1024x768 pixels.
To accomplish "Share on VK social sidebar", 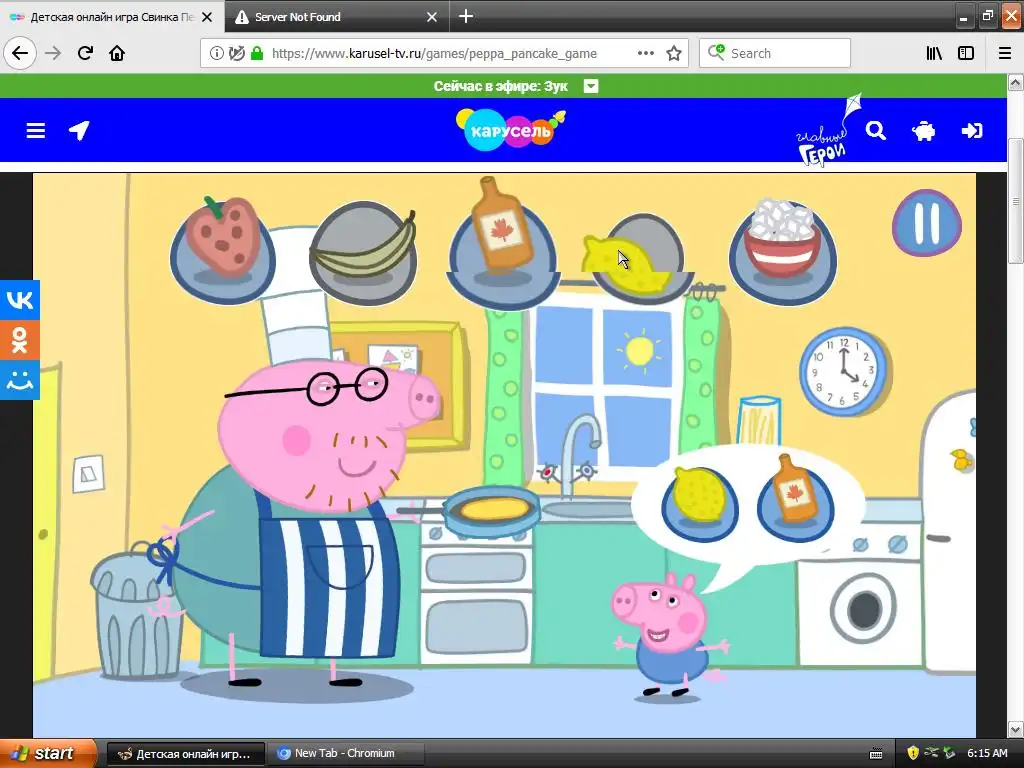I will pos(20,300).
